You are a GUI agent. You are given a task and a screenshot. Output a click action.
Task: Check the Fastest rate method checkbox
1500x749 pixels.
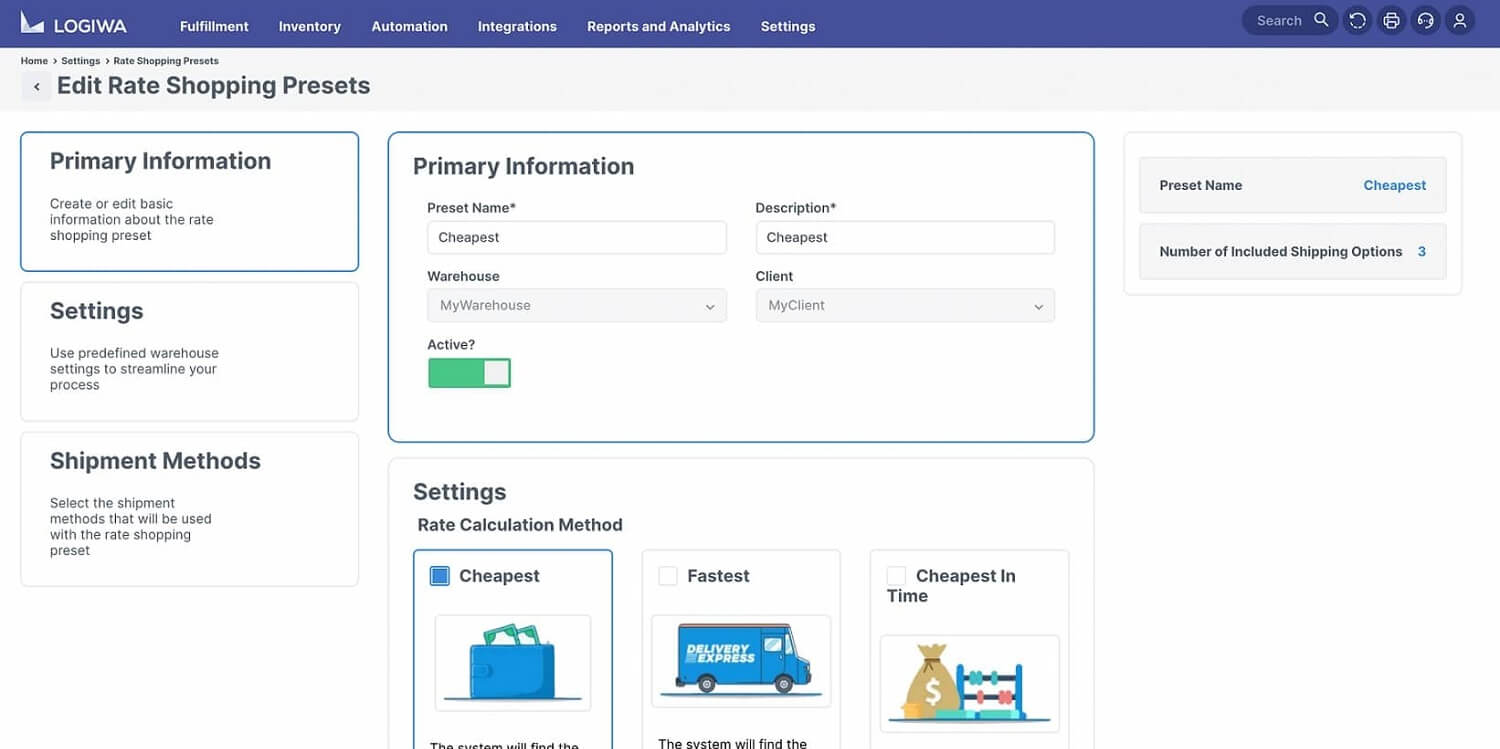(667, 576)
